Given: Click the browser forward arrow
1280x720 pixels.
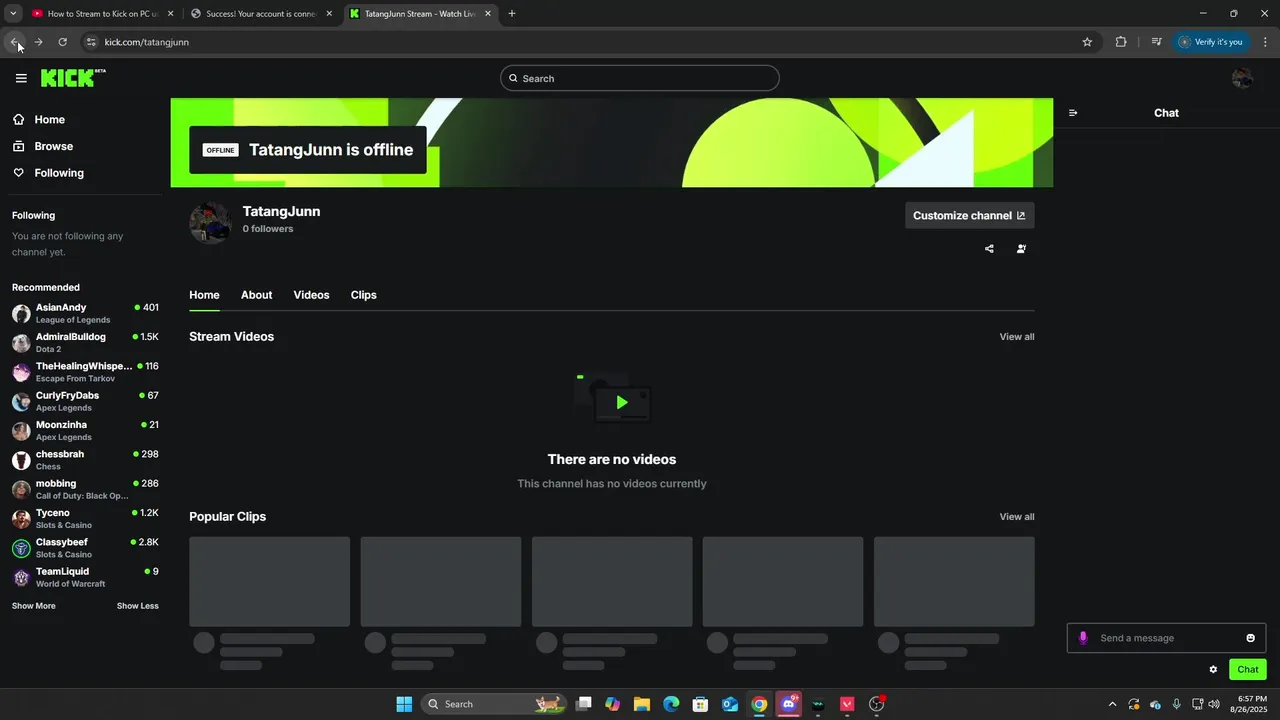Looking at the screenshot, I should point(38,42).
